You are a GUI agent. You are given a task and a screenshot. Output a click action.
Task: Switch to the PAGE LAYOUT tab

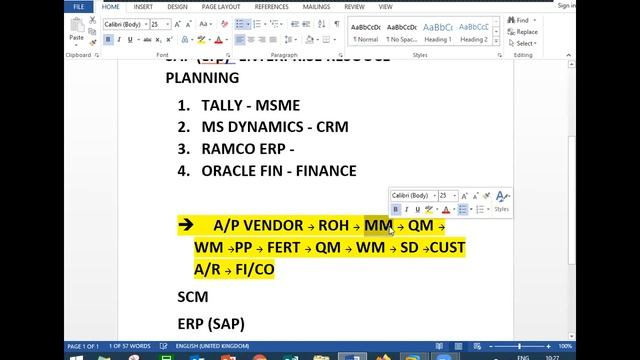coord(221,7)
